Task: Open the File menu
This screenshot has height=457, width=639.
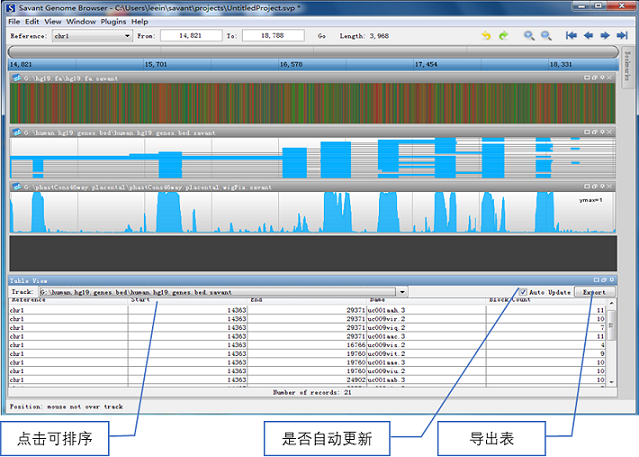Action: (13, 20)
